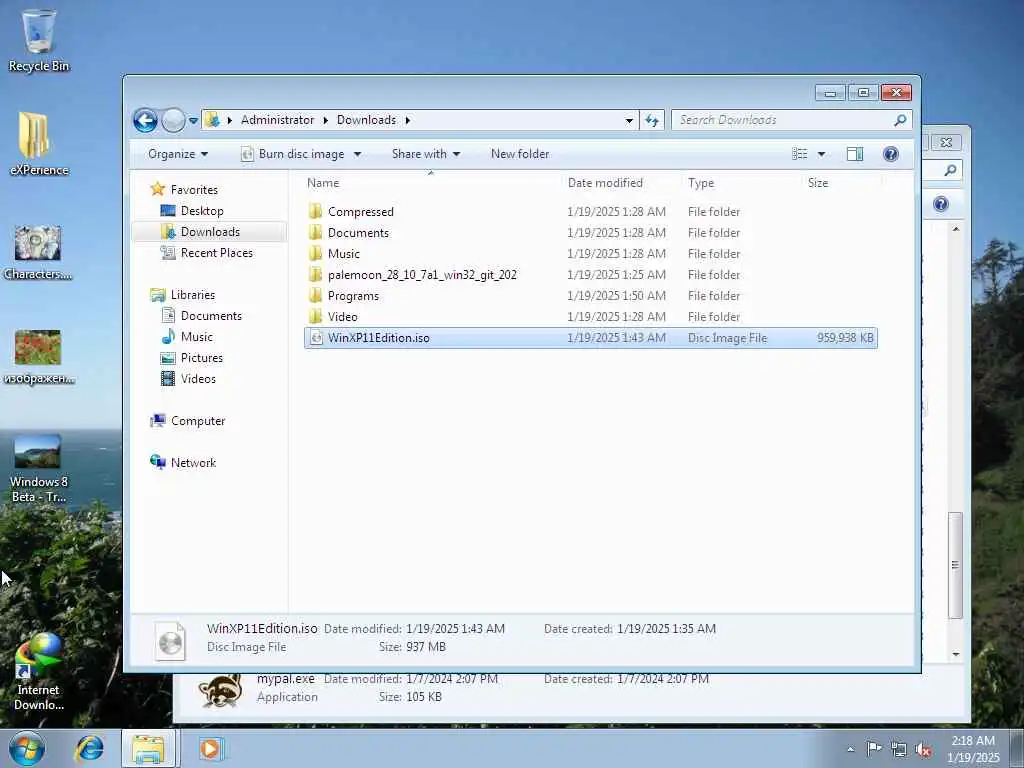1024x768 pixels.
Task: Expand the arrow after Administrator breadcrumb
Action: click(326, 120)
